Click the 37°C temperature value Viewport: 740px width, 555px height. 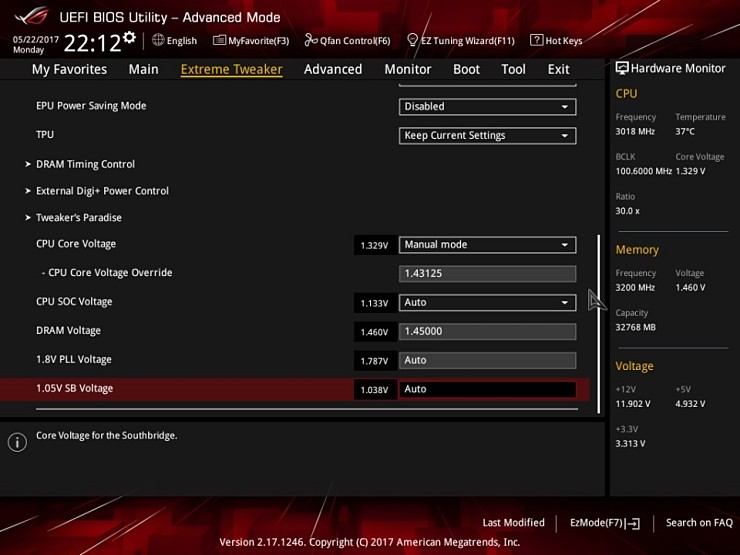point(685,132)
